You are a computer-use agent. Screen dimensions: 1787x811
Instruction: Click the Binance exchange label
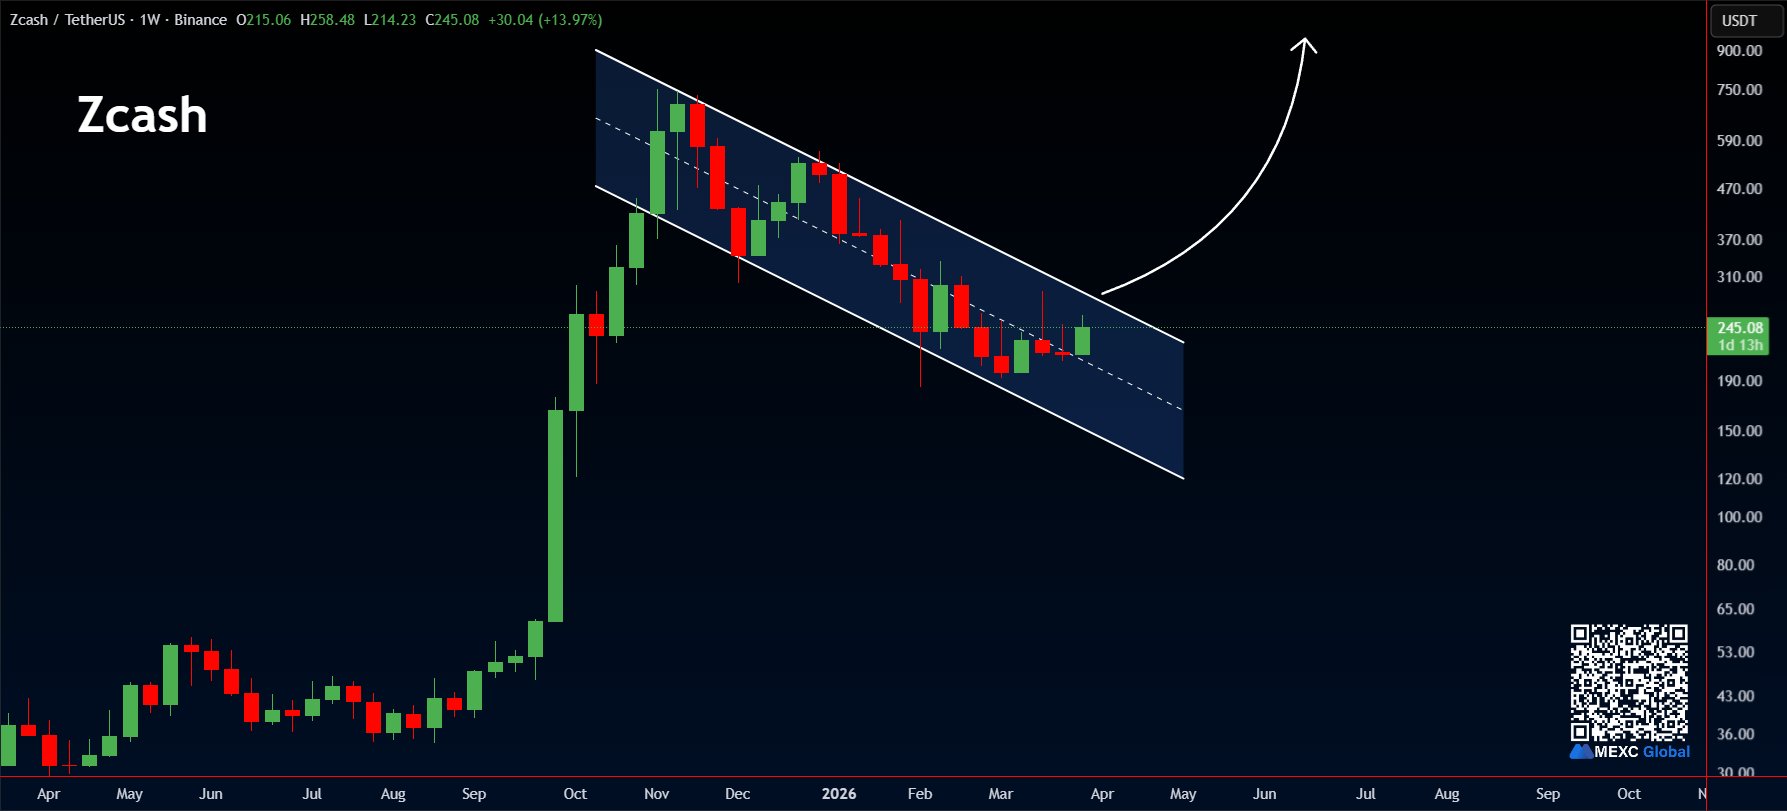click(201, 20)
